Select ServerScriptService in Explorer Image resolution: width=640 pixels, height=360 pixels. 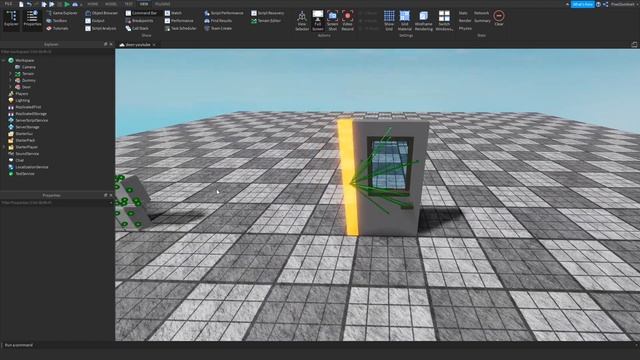point(28,120)
